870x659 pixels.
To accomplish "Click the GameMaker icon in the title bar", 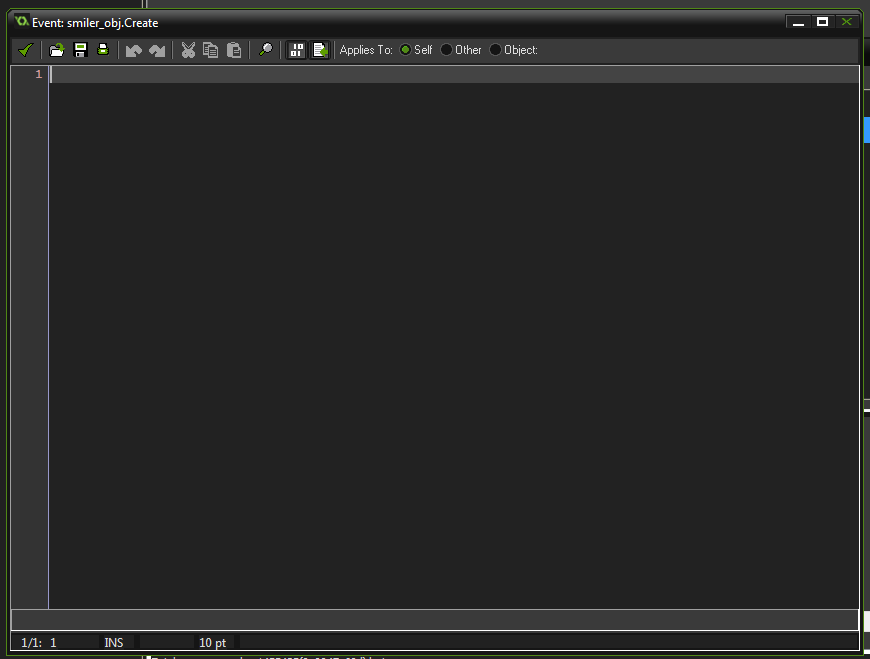I will pos(22,22).
